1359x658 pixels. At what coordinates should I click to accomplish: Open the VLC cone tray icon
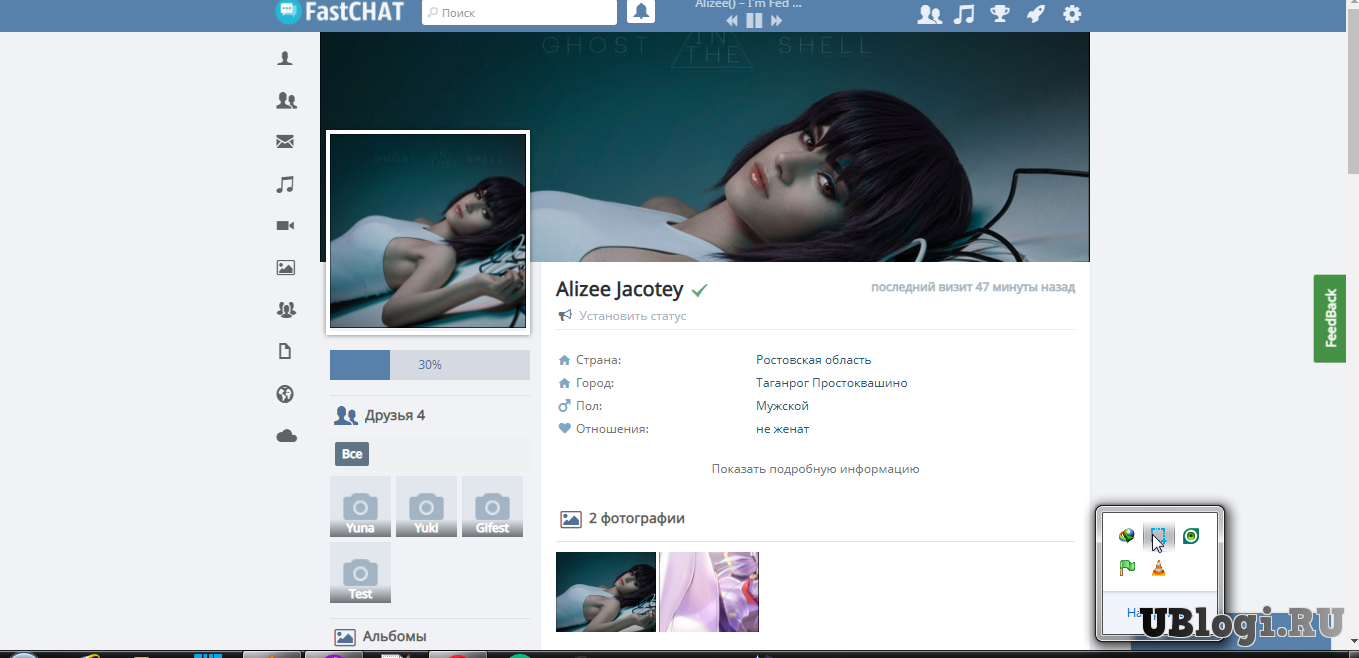1158,568
